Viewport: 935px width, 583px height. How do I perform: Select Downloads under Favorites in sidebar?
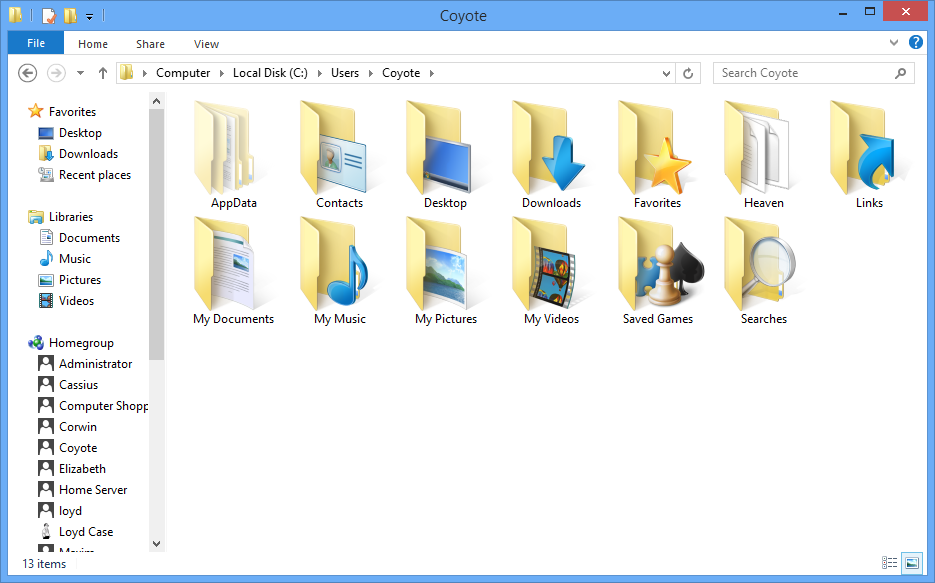88,154
